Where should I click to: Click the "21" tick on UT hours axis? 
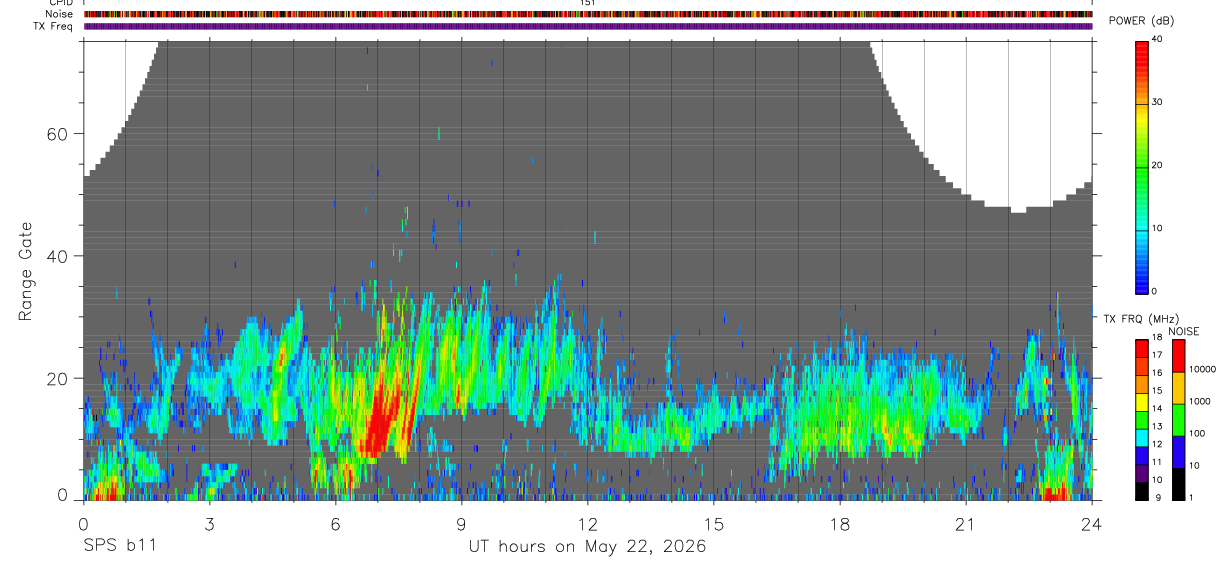[x=966, y=524]
